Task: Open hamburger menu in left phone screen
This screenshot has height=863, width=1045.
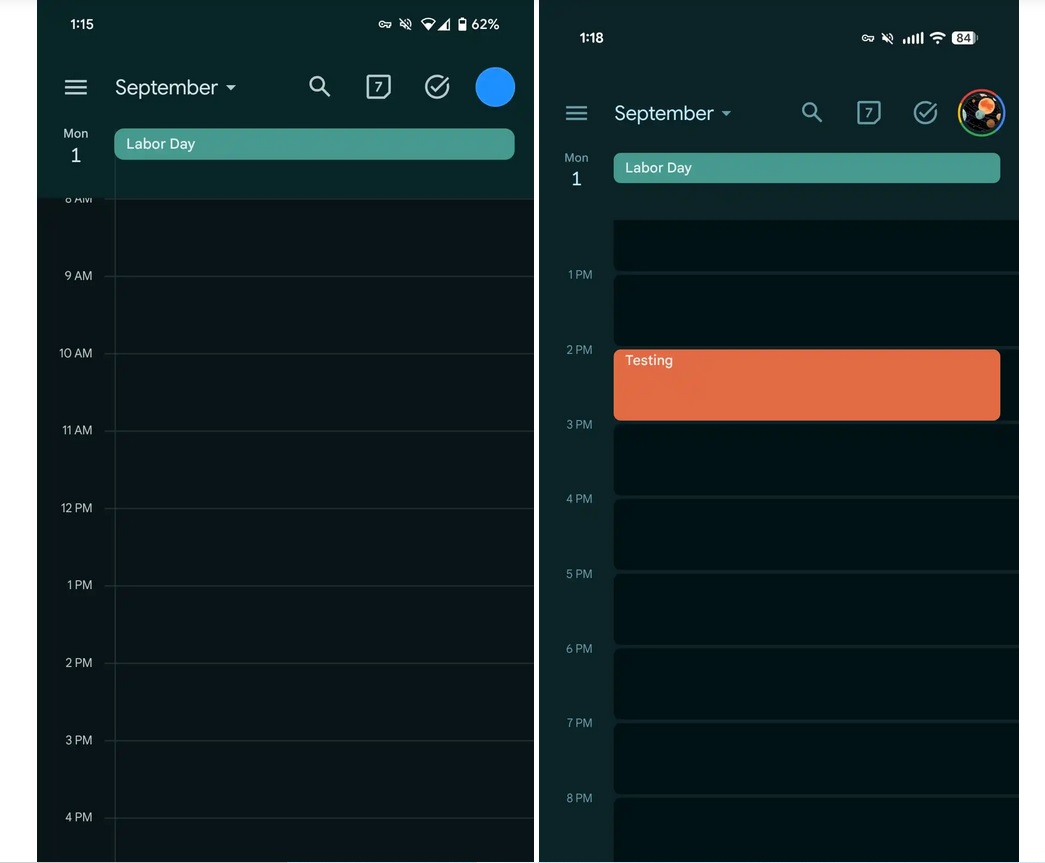Action: (76, 87)
